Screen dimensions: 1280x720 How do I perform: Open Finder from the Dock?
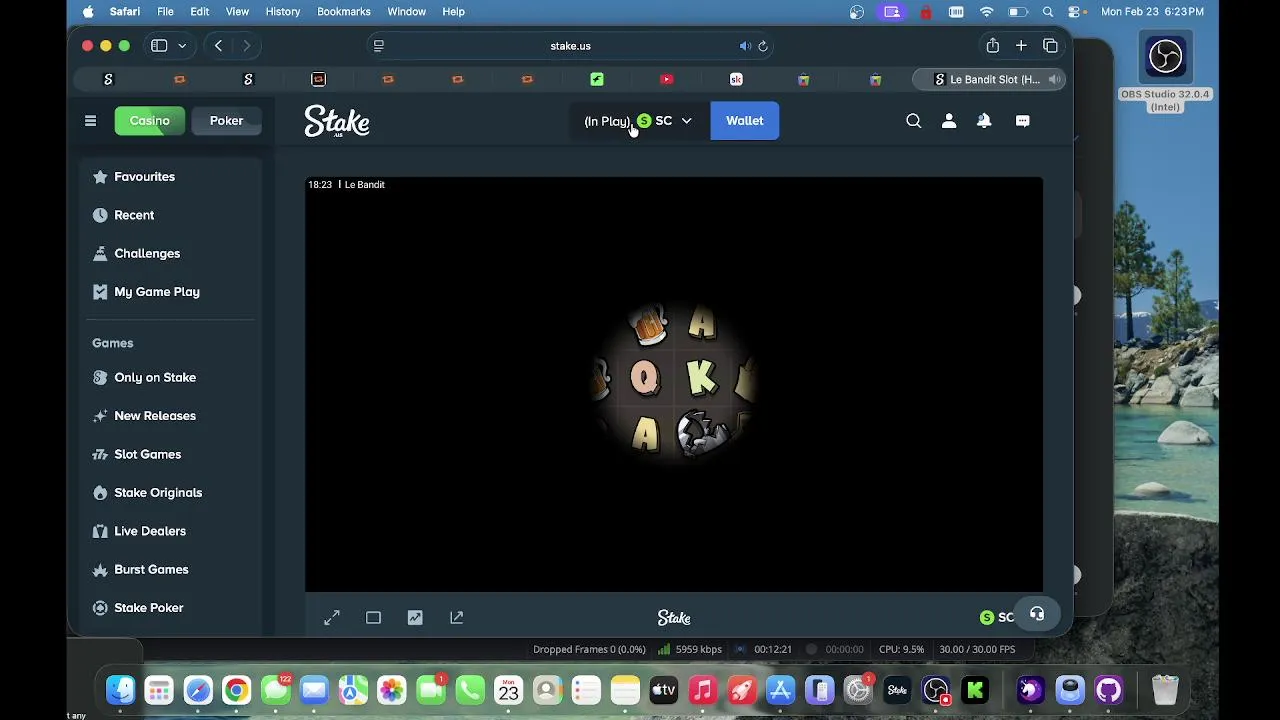pos(121,690)
